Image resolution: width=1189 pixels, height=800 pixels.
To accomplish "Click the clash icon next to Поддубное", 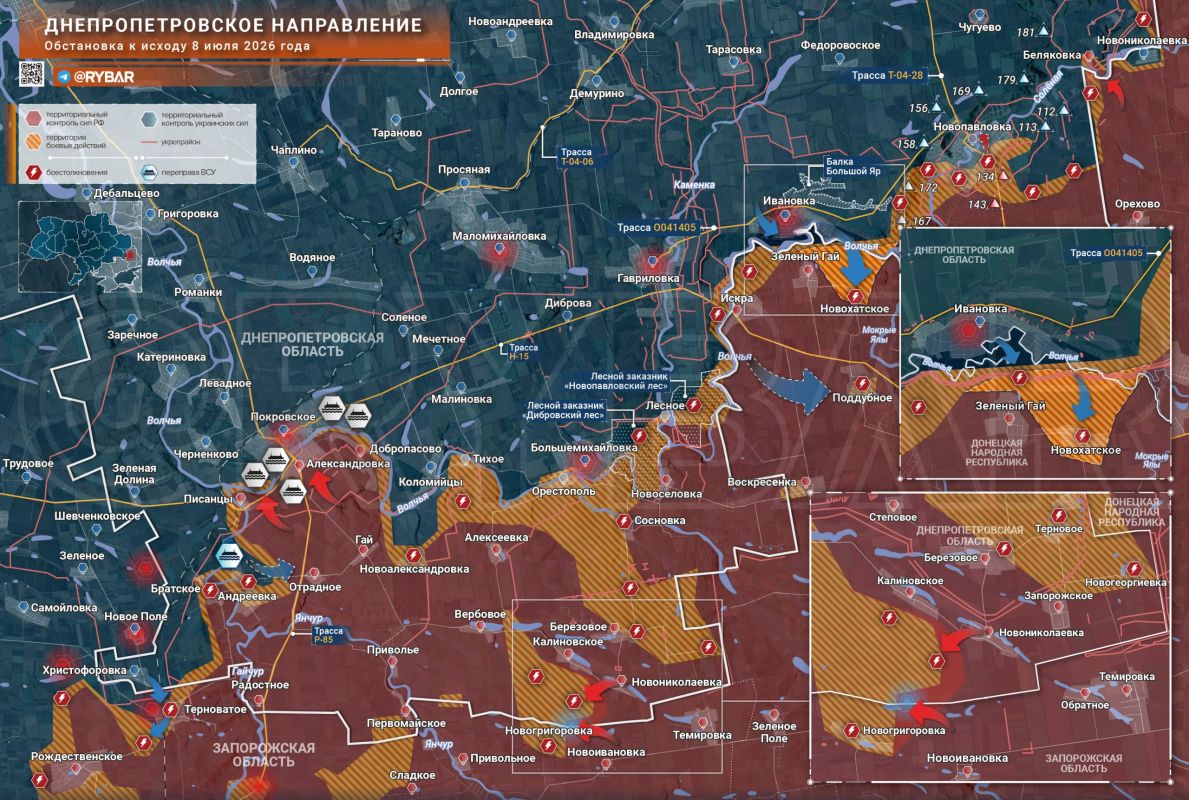I will [861, 384].
